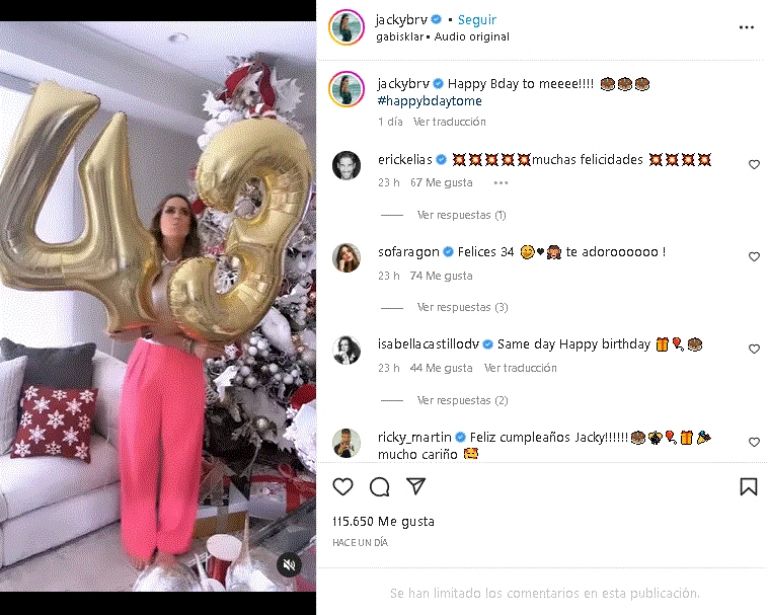Expand replies under isabellacastillodv comment
Viewport: 768px width, 615px height.
coord(462,400)
